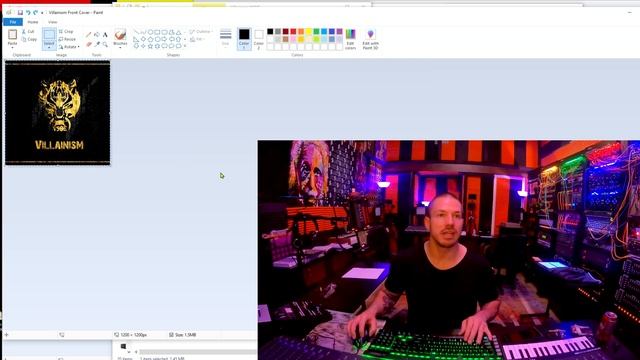Viewport: 640px width, 360px height.
Task: Click the Resize button
Action: click(67, 39)
